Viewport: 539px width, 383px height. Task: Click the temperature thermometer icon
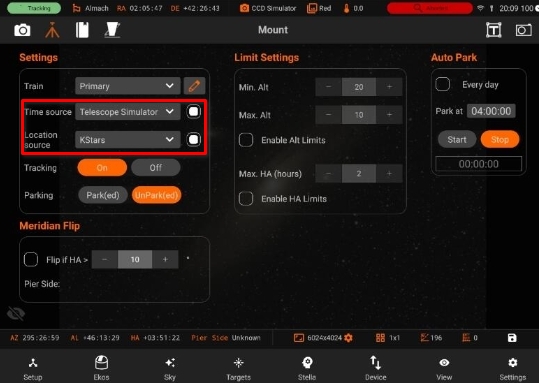click(346, 8)
